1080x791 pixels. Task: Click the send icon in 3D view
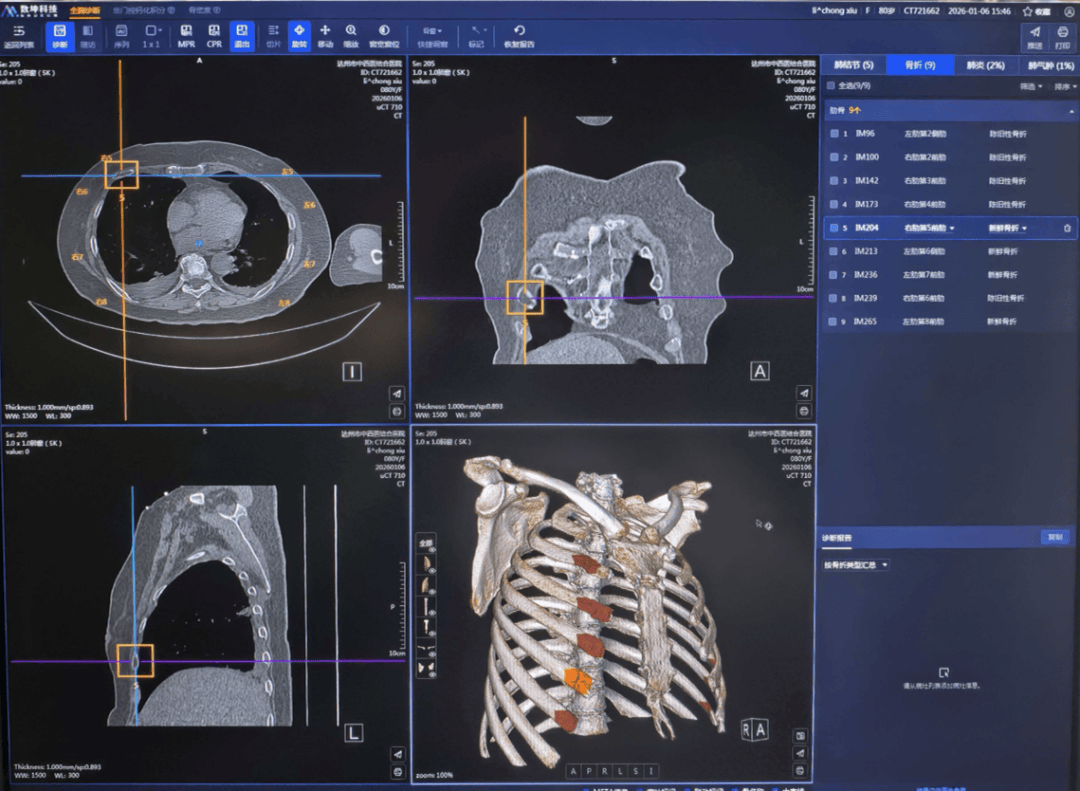[x=800, y=753]
